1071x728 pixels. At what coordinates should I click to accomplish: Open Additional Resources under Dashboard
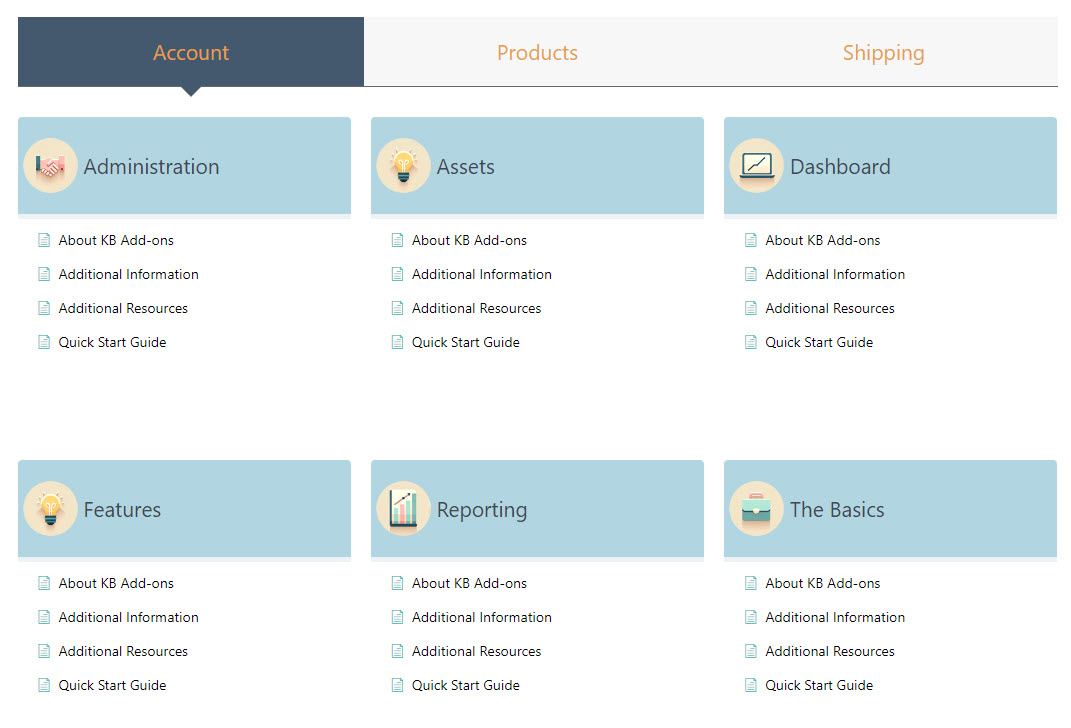(x=829, y=308)
